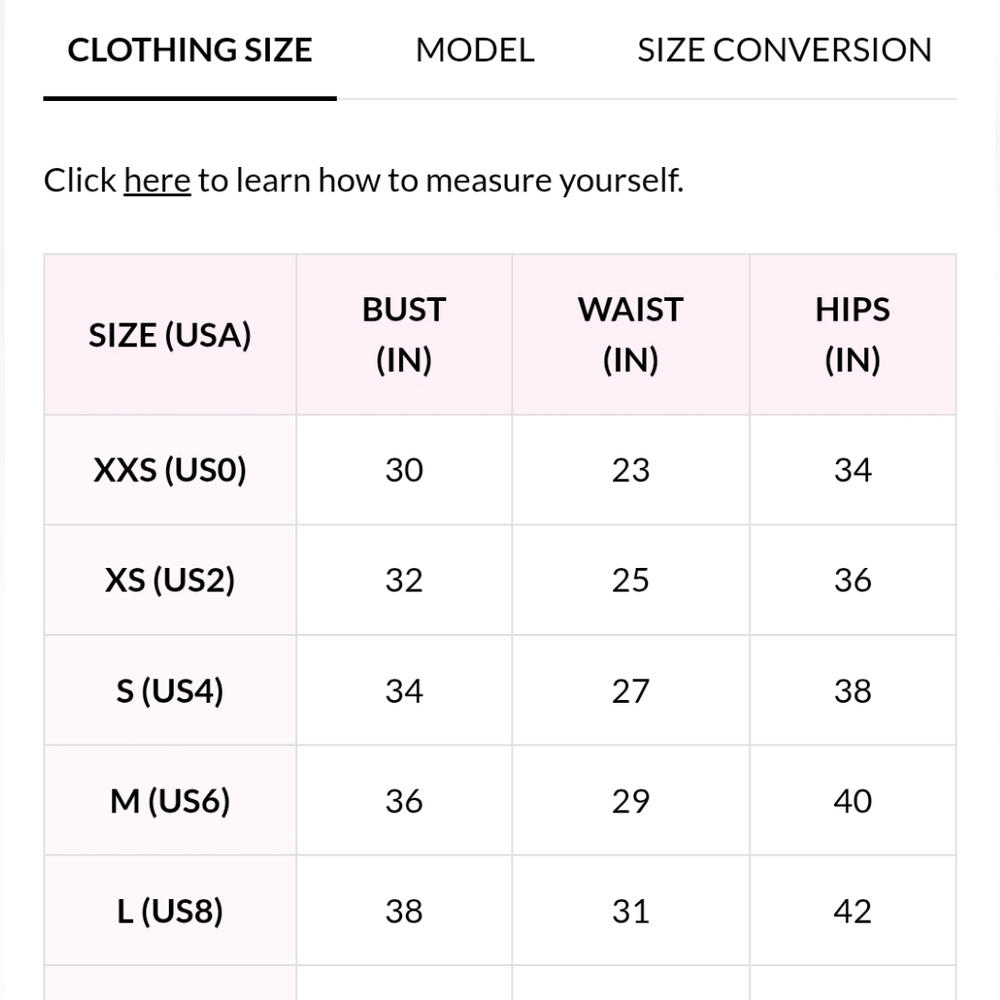Viewport: 1000px width, 1000px height.
Task: Select the XXS waist value 23
Action: 630,470
